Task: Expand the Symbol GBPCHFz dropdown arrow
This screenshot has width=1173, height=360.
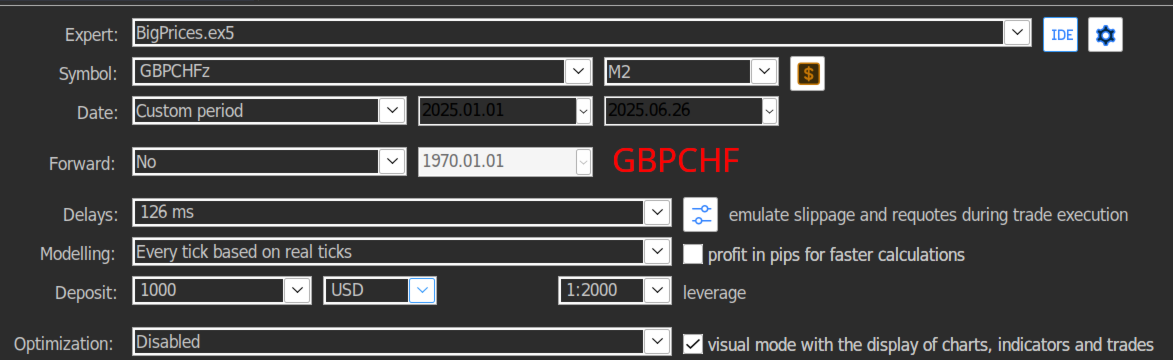Action: pyautogui.click(x=578, y=72)
